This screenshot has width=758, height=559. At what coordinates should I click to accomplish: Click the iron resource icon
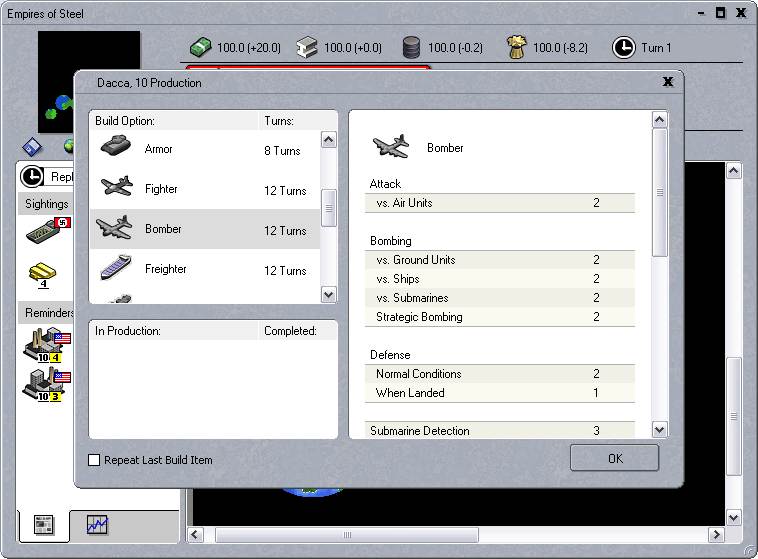point(307,47)
